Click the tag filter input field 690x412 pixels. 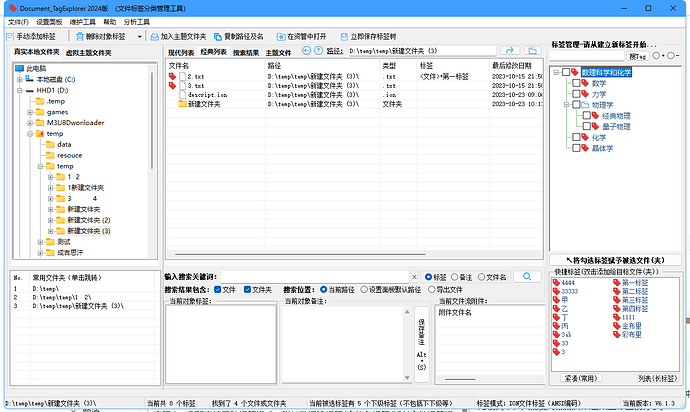(587, 56)
